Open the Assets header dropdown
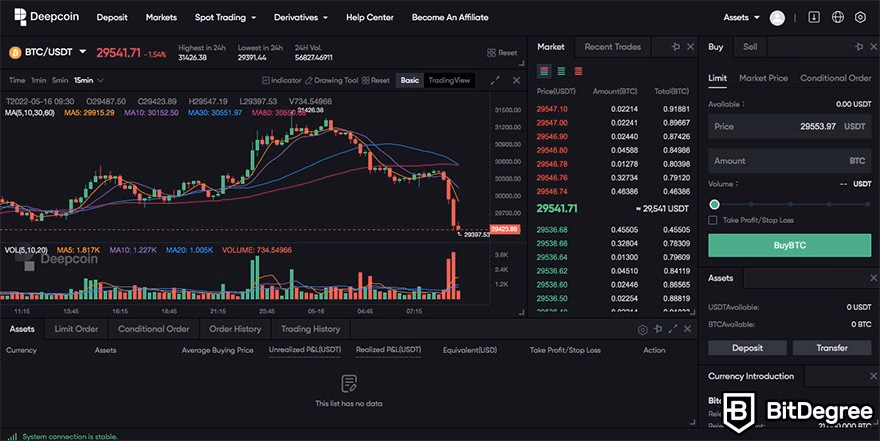 [741, 17]
